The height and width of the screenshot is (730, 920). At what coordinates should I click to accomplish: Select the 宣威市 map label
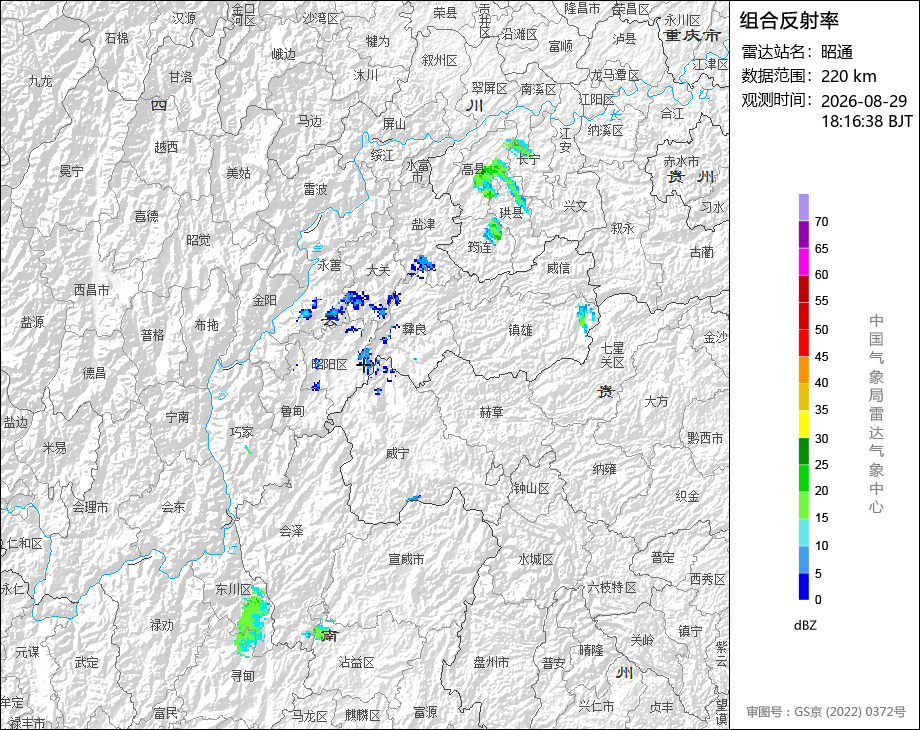pos(406,559)
